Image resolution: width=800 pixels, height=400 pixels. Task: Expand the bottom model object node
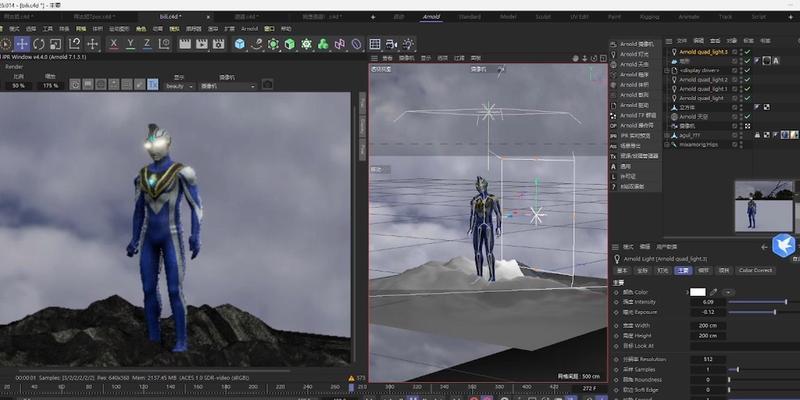(666, 135)
